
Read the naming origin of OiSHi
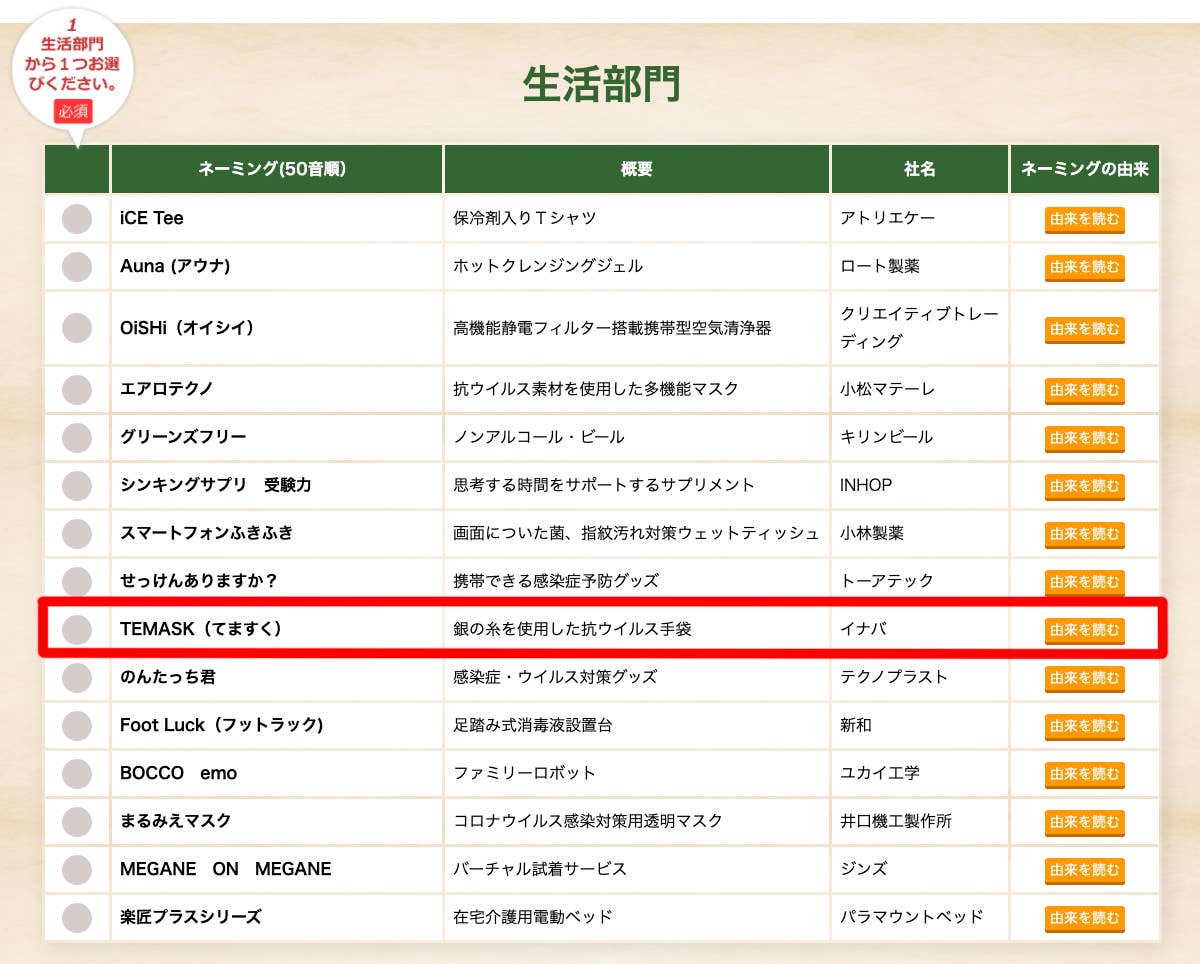tap(1085, 329)
